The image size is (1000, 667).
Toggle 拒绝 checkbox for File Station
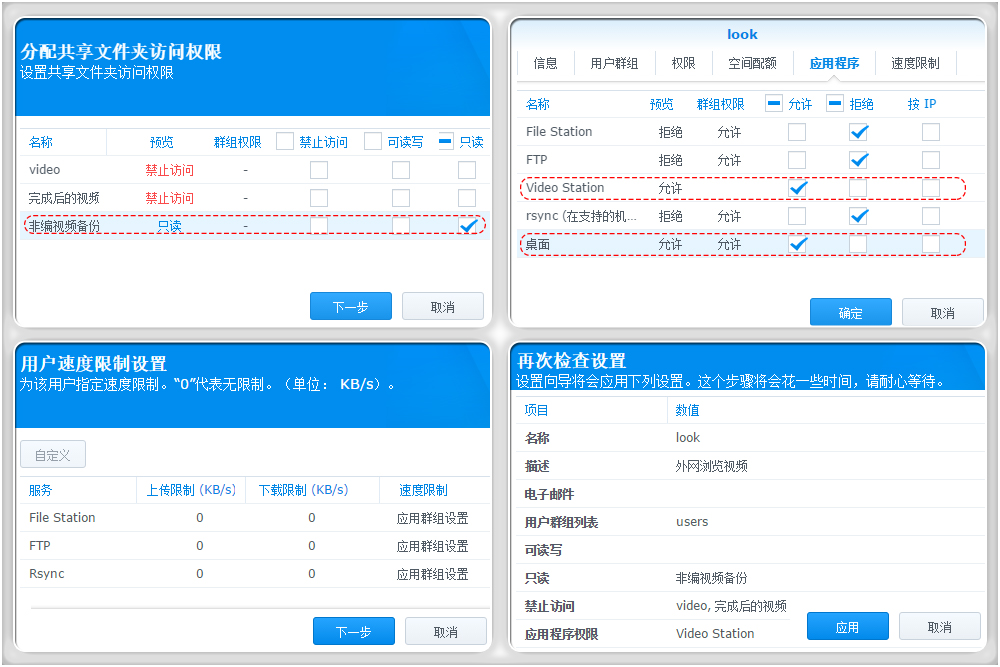point(857,131)
